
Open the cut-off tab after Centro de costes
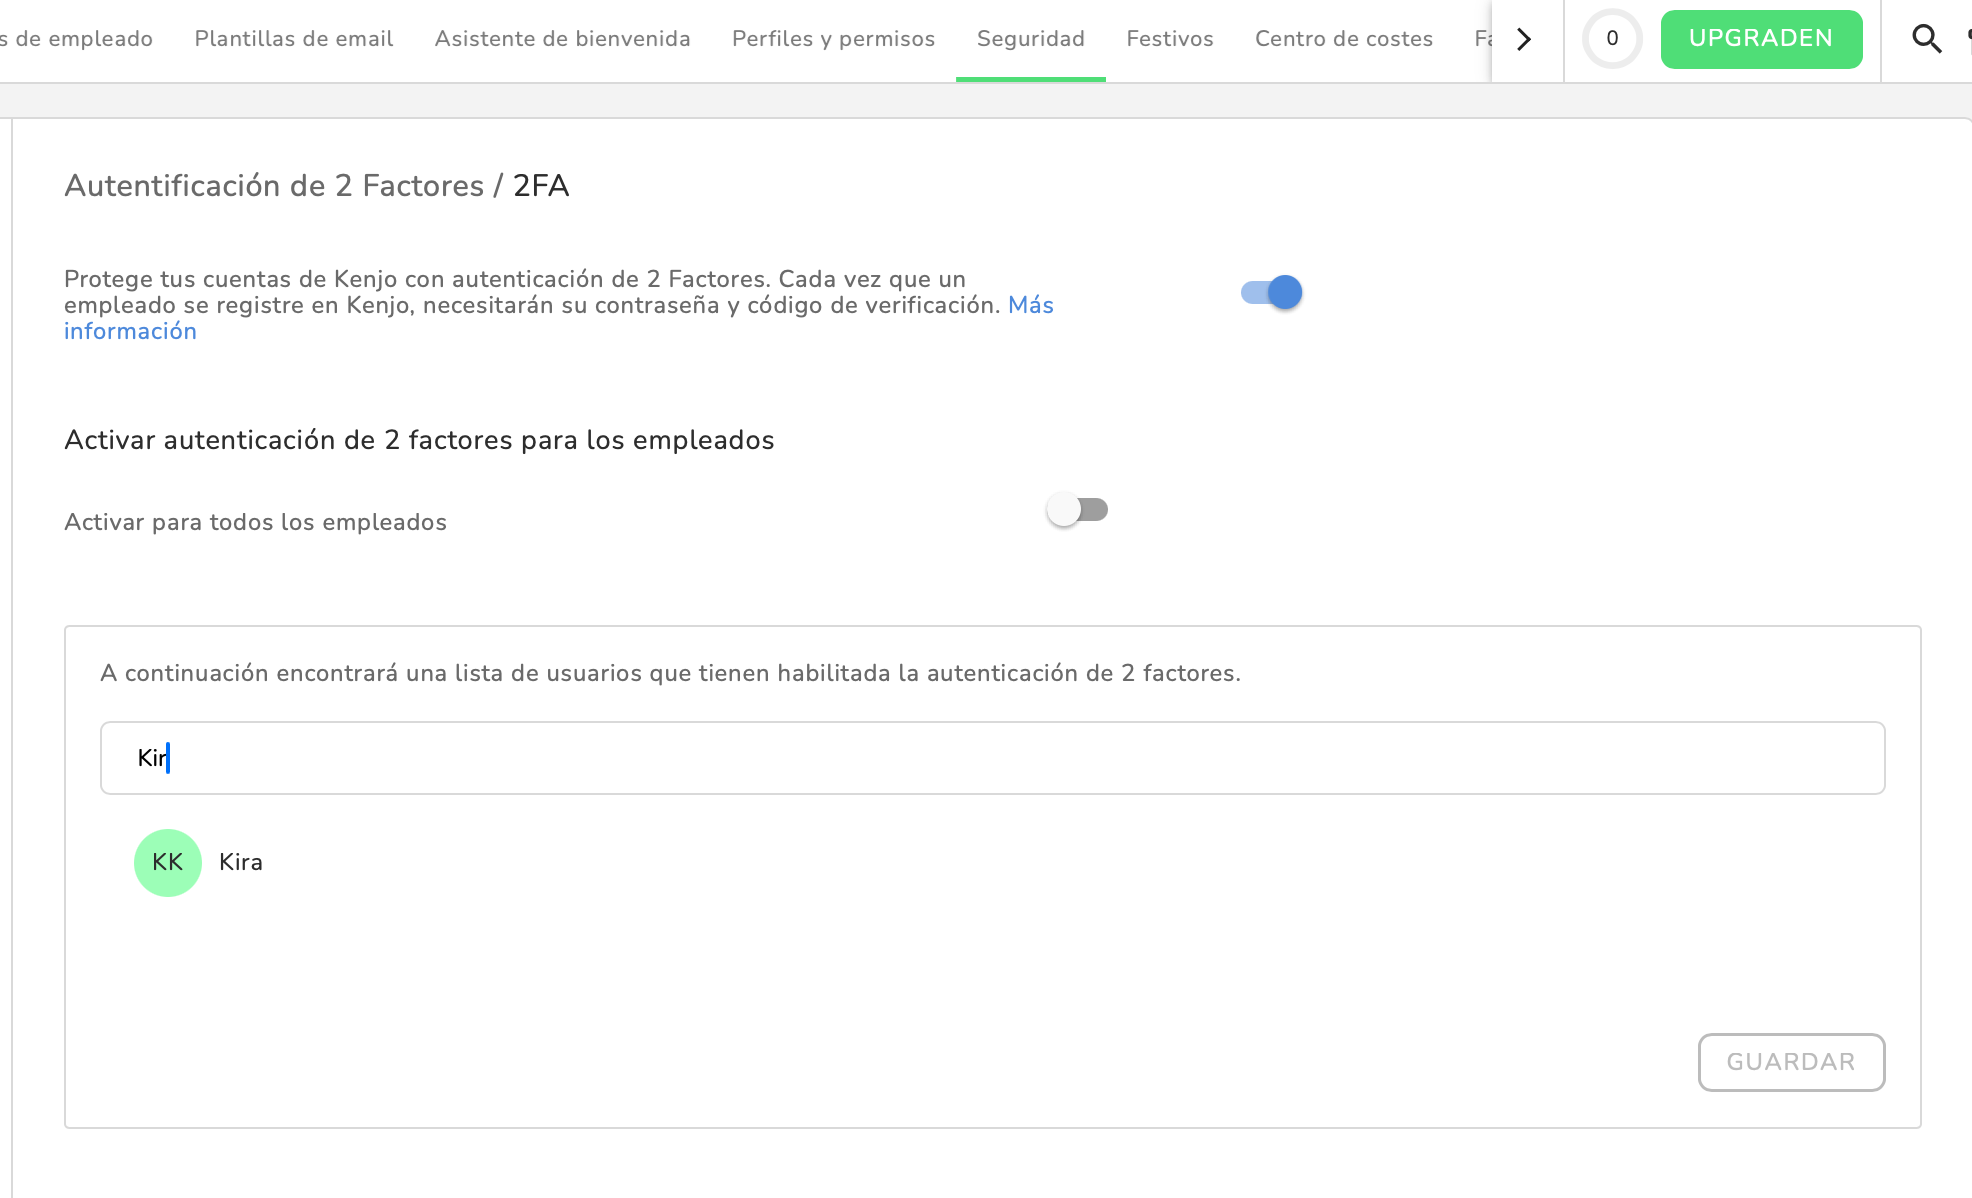1482,39
